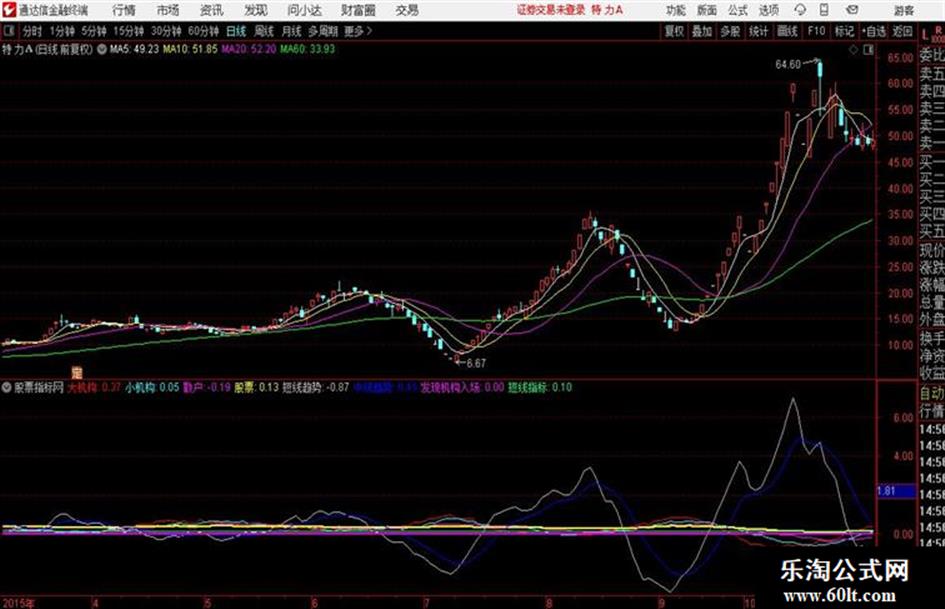
Task: Switch to the 分时 period tab
Action: click(x=33, y=31)
